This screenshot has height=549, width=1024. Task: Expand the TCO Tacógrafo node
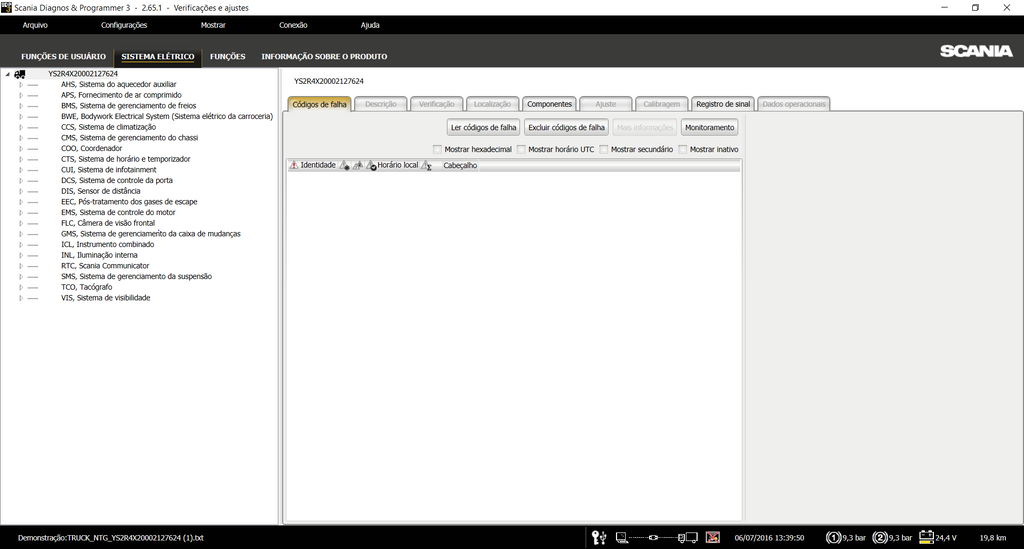click(x=21, y=287)
